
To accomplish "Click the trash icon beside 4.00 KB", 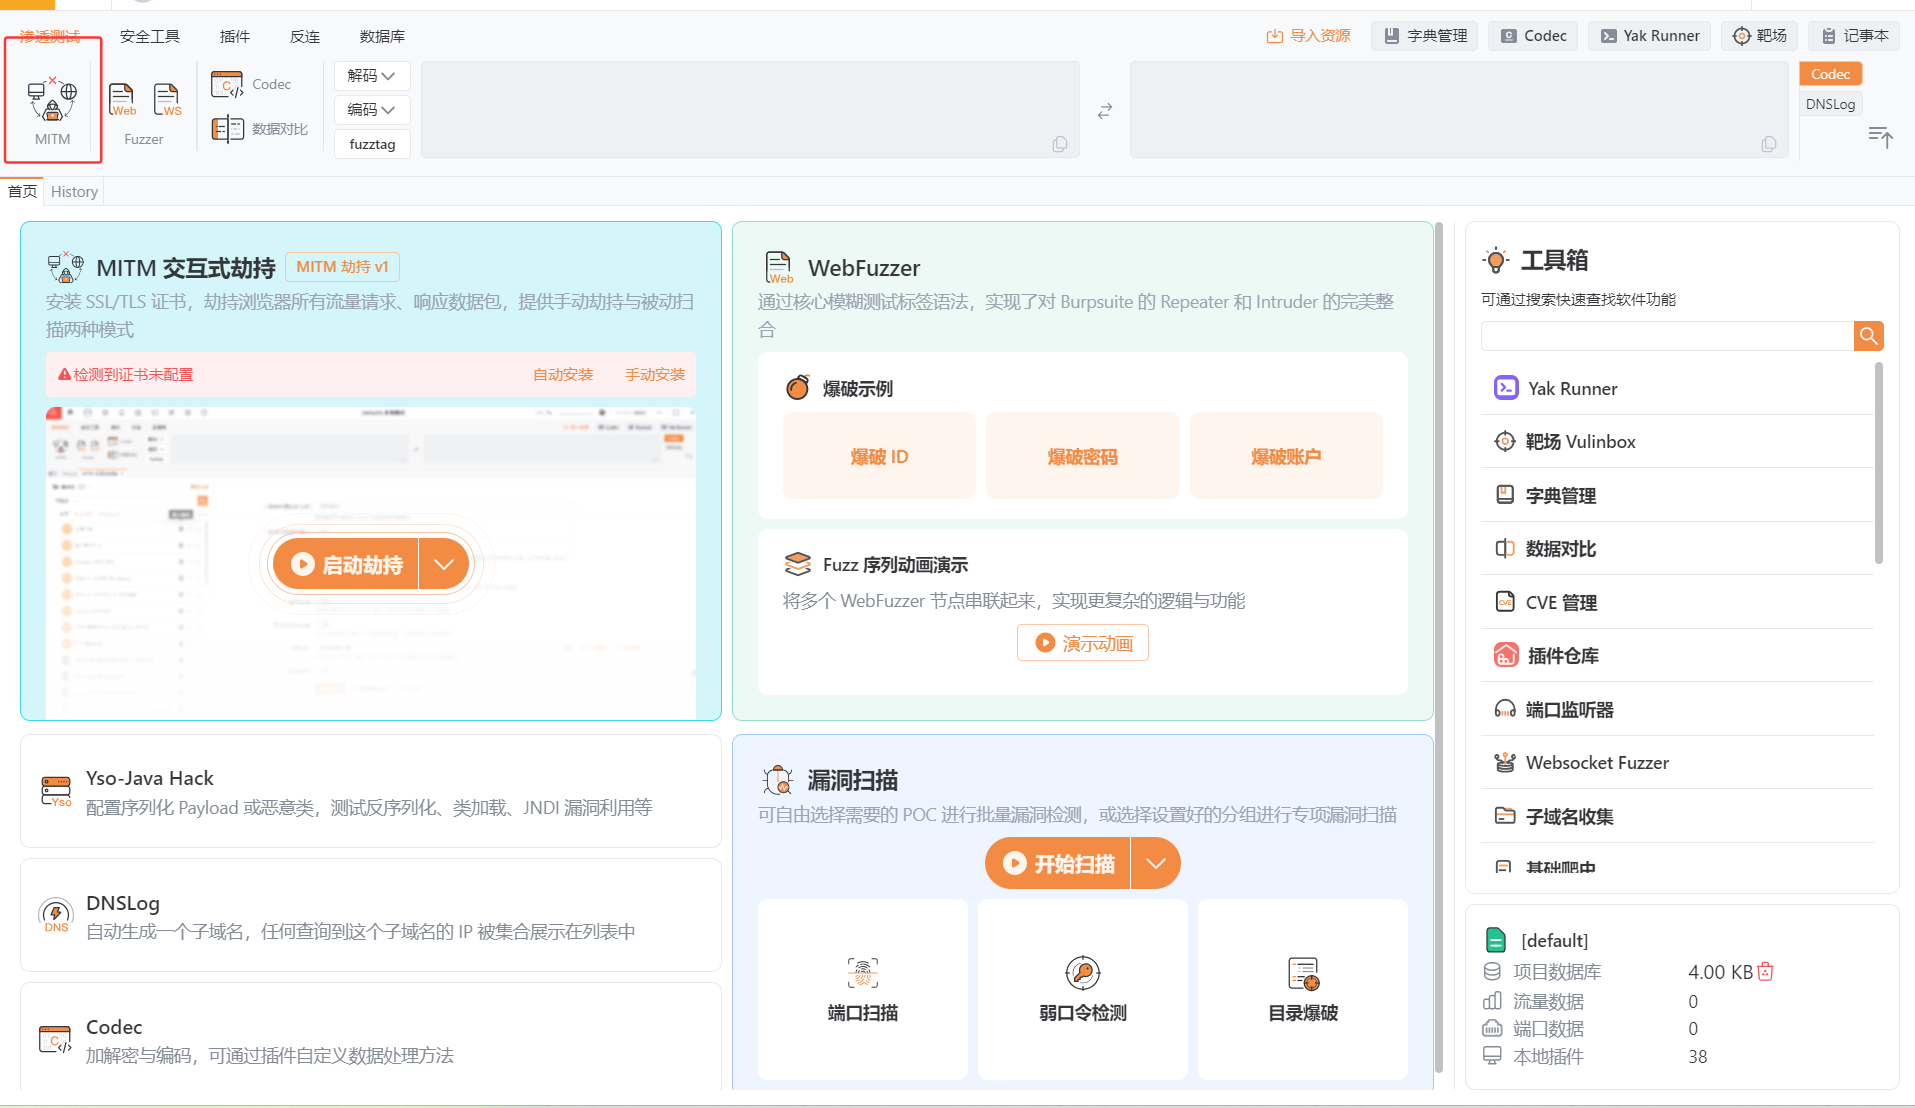I will 1766,971.
